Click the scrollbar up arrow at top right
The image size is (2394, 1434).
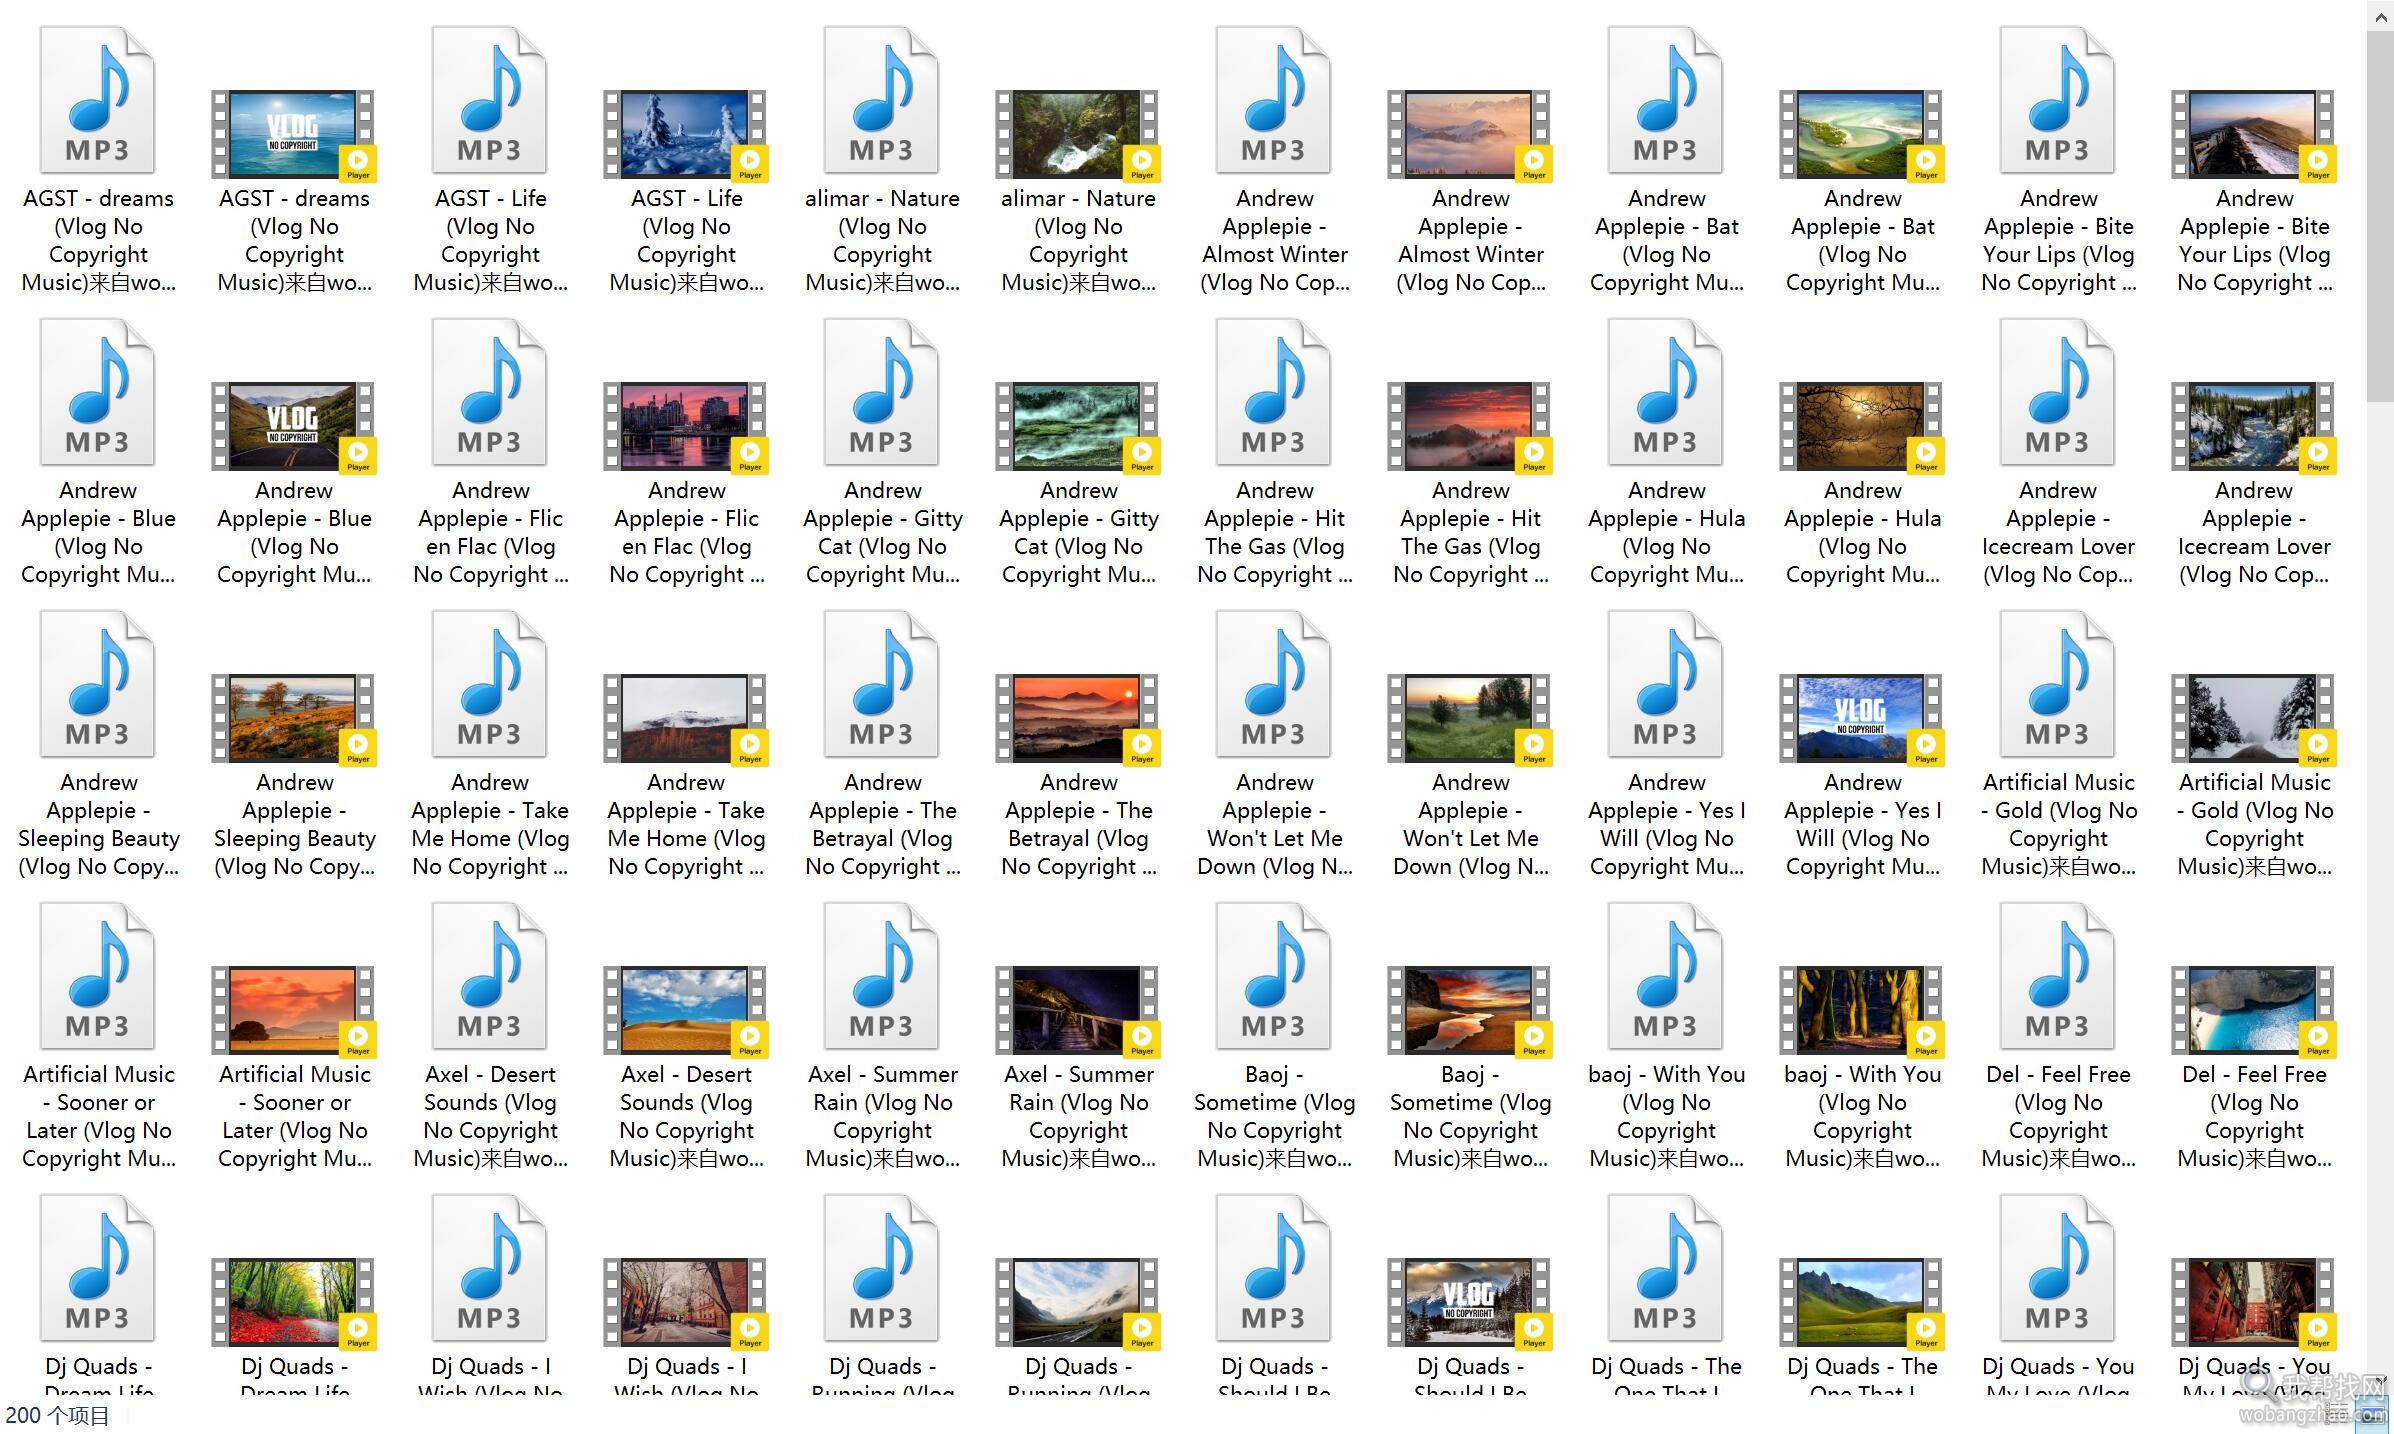click(x=2380, y=14)
